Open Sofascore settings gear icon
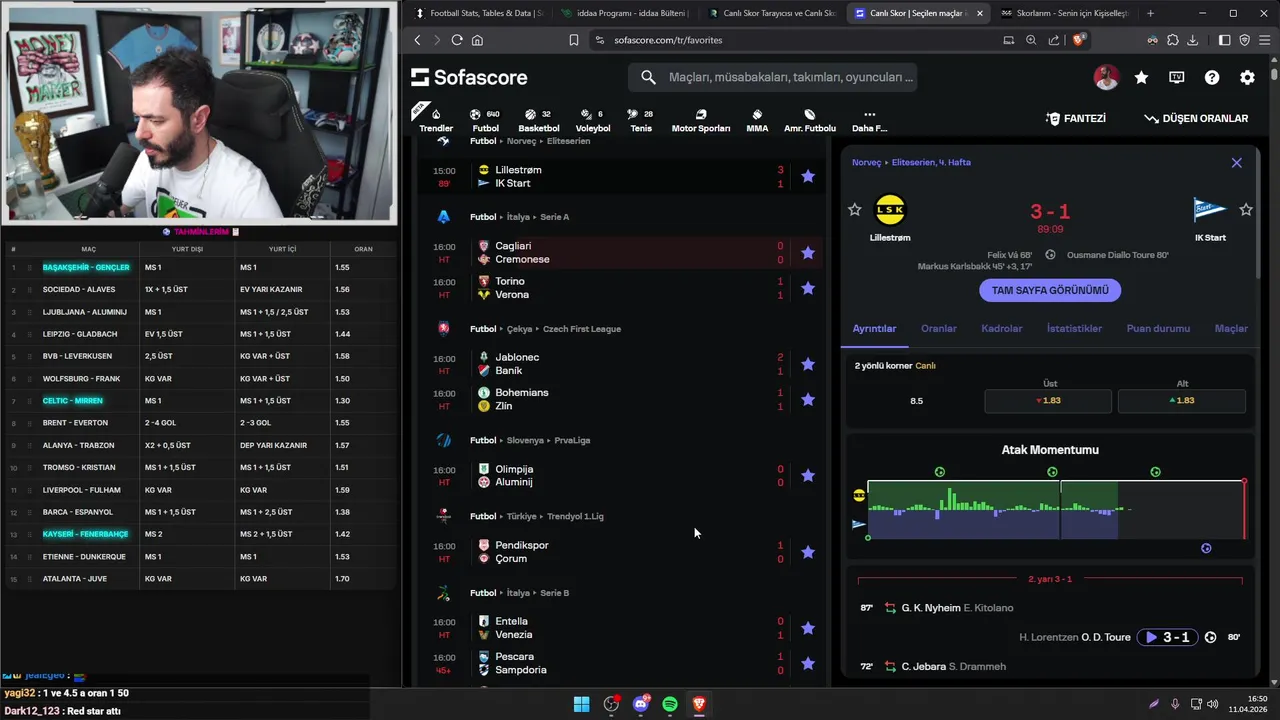 (x=1247, y=77)
